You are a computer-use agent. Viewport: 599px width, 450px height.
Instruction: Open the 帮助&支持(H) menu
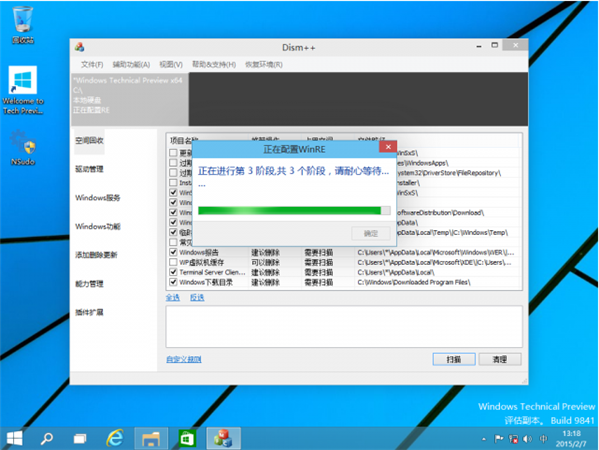click(214, 65)
